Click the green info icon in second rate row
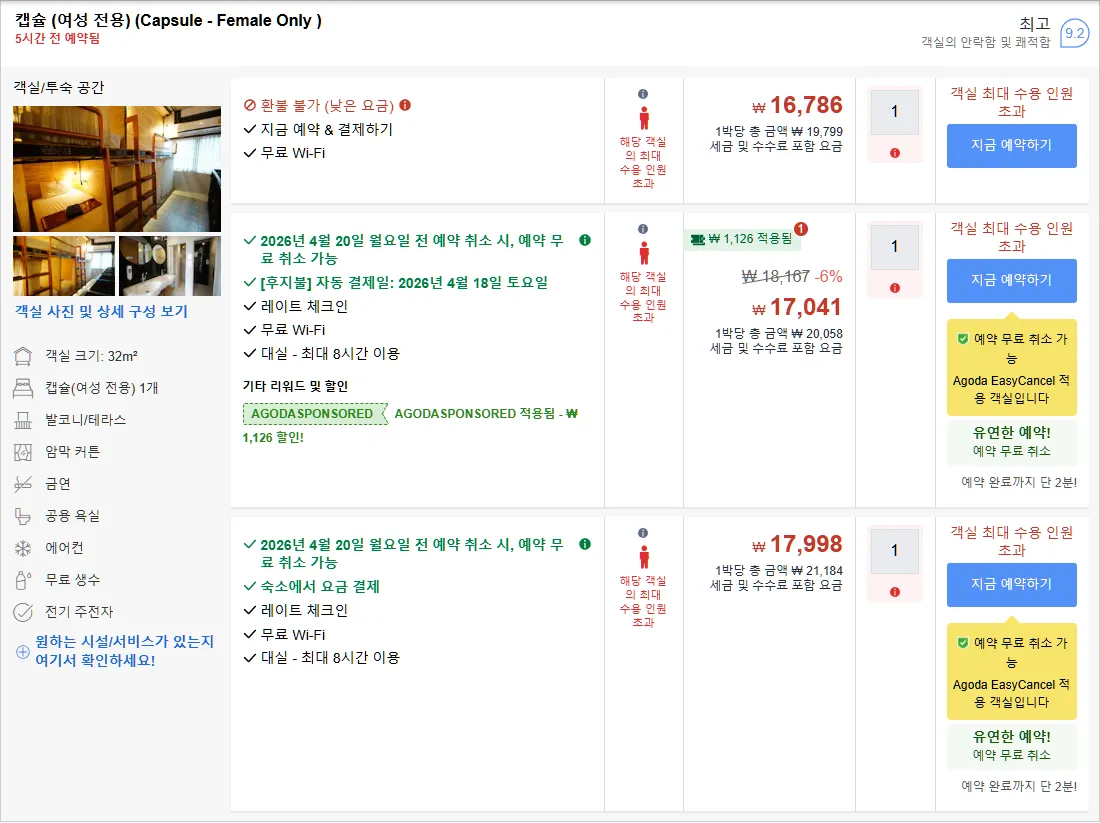The image size is (1100, 823). point(584,240)
